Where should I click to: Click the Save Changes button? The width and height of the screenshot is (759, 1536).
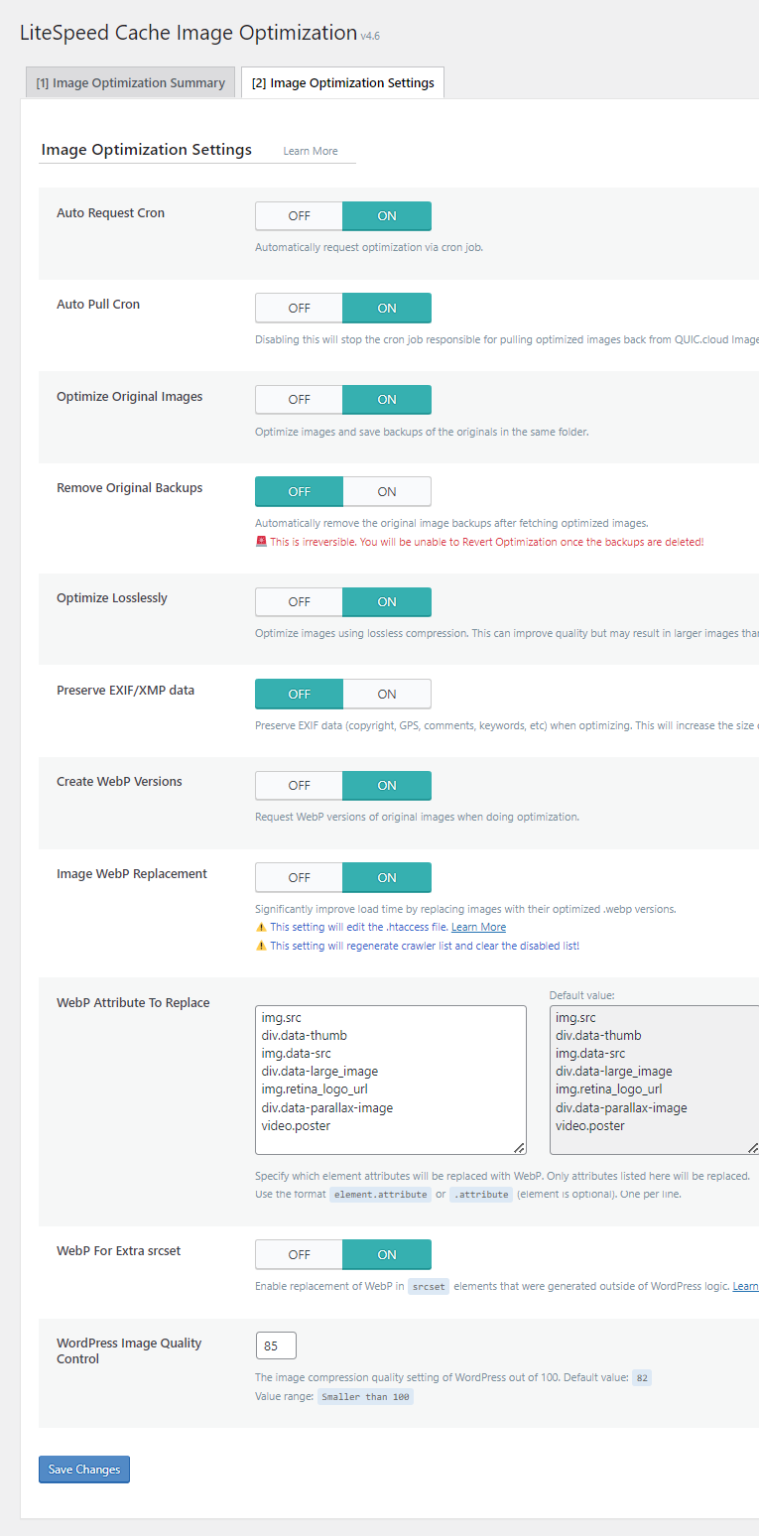(83, 1469)
